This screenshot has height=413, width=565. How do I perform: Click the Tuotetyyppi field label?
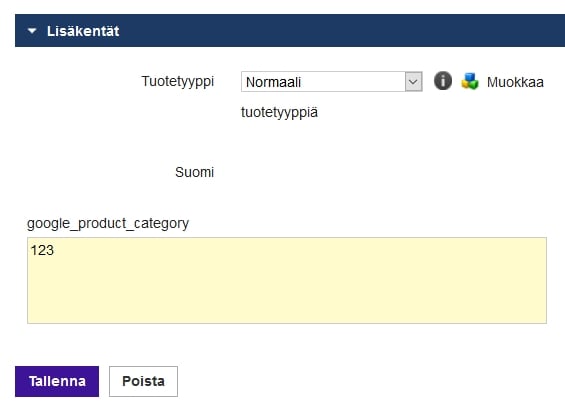click(x=178, y=81)
